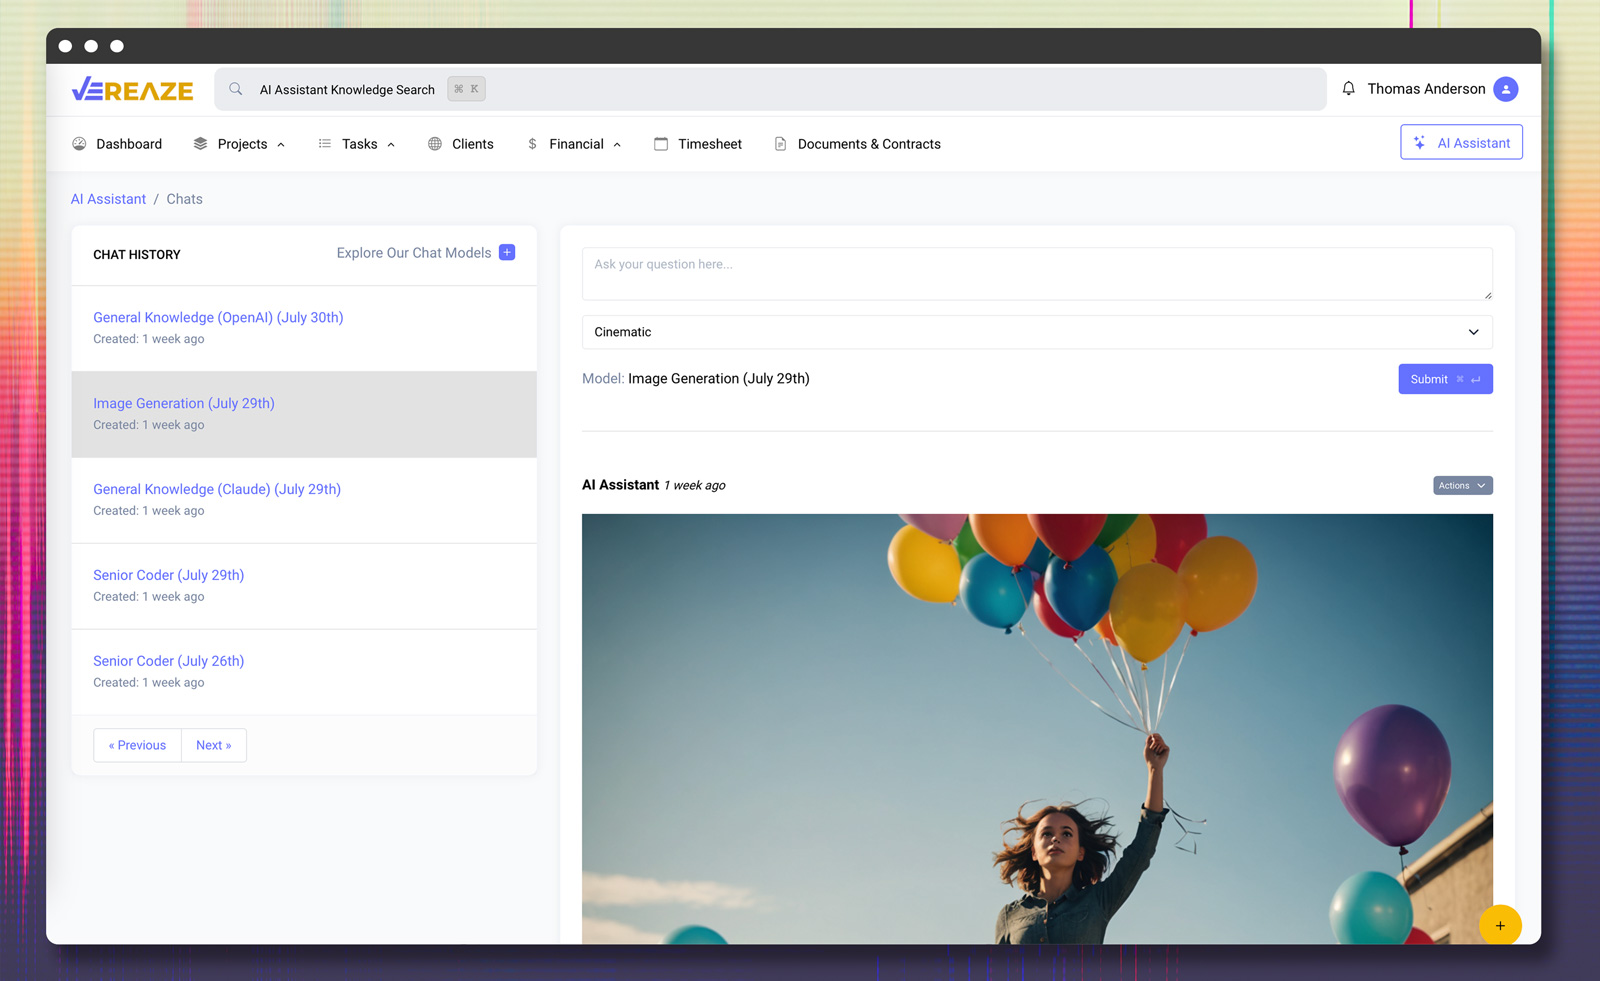The width and height of the screenshot is (1600, 981).
Task: Open the Cinematic style dropdown
Action: pos(1036,332)
